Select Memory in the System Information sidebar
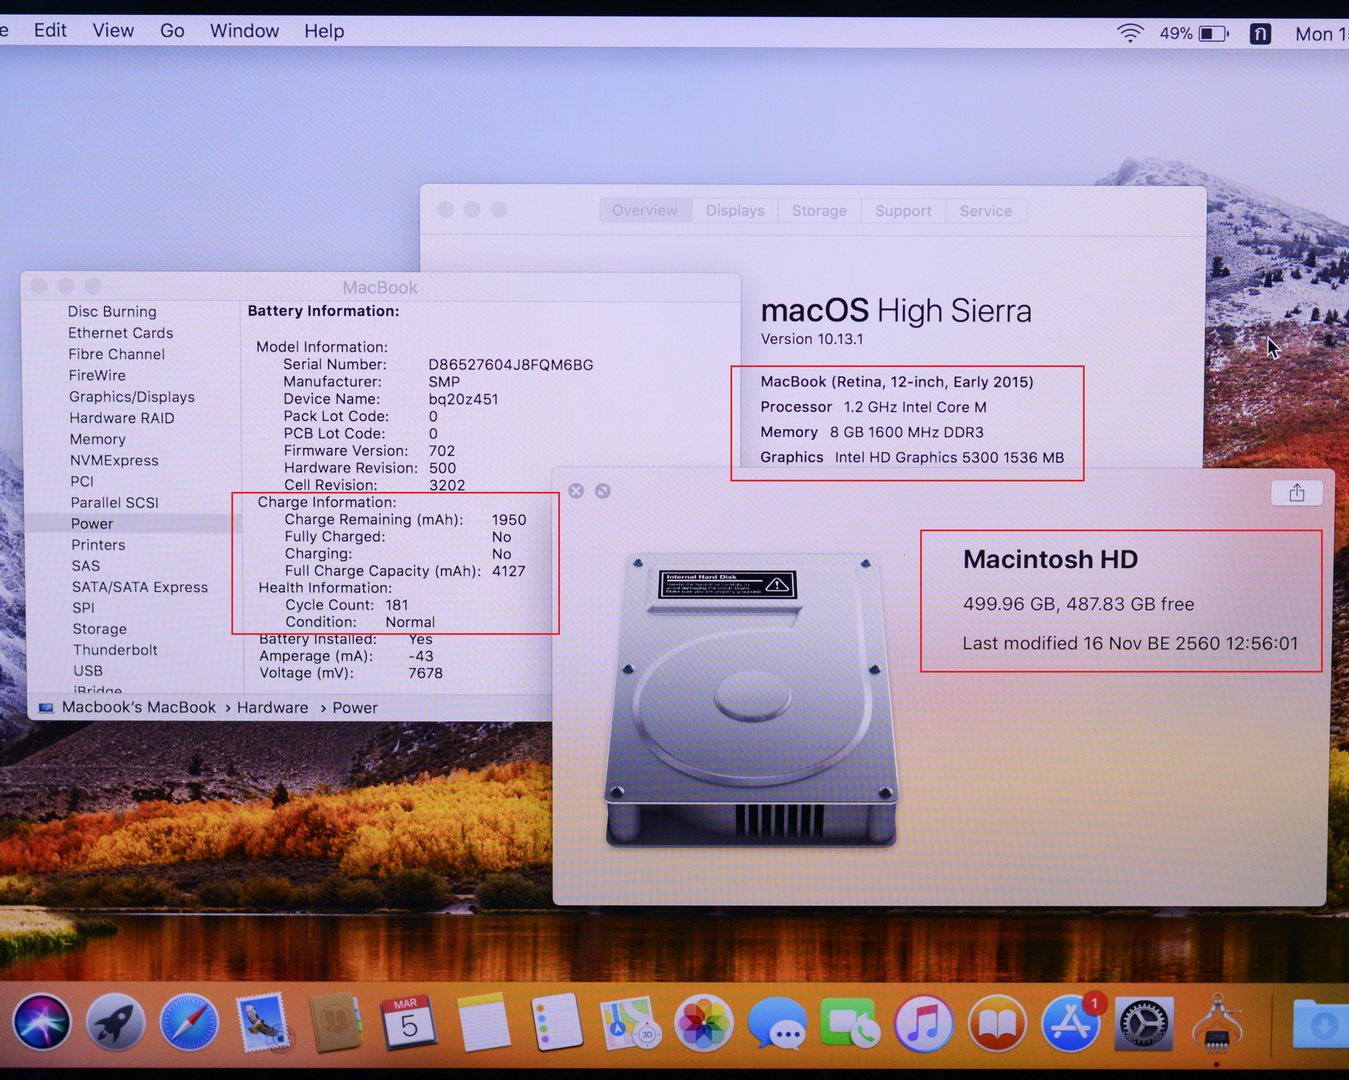This screenshot has height=1080, width=1349. (x=98, y=439)
